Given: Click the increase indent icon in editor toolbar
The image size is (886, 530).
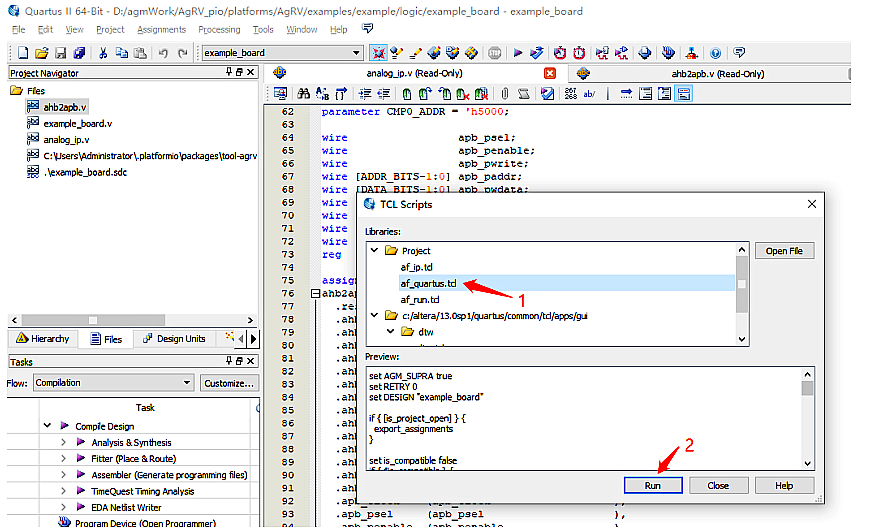Looking at the screenshot, I should 365,94.
